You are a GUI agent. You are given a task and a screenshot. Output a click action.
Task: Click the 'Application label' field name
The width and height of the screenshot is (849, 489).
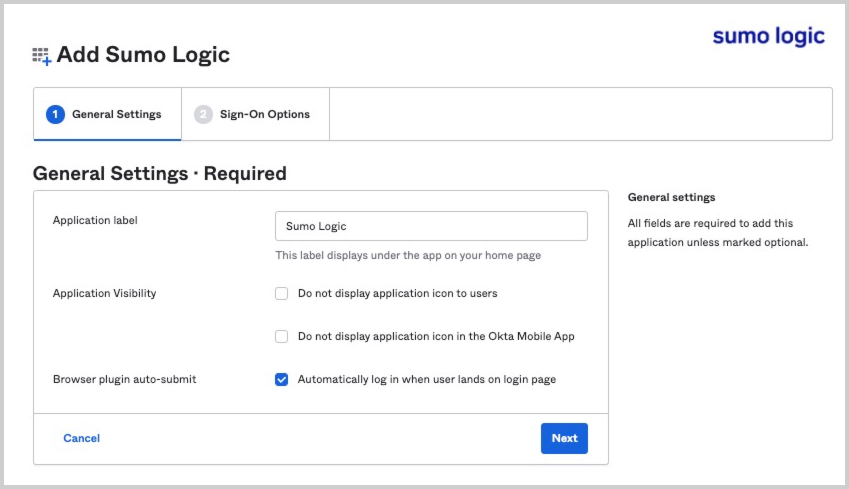(95, 220)
